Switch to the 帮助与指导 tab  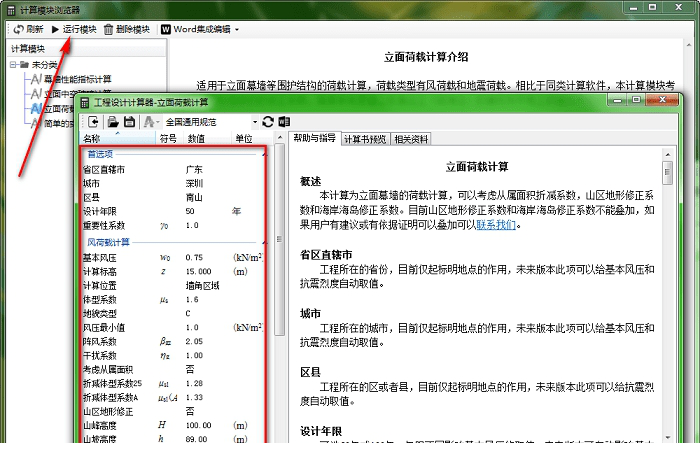(314, 138)
